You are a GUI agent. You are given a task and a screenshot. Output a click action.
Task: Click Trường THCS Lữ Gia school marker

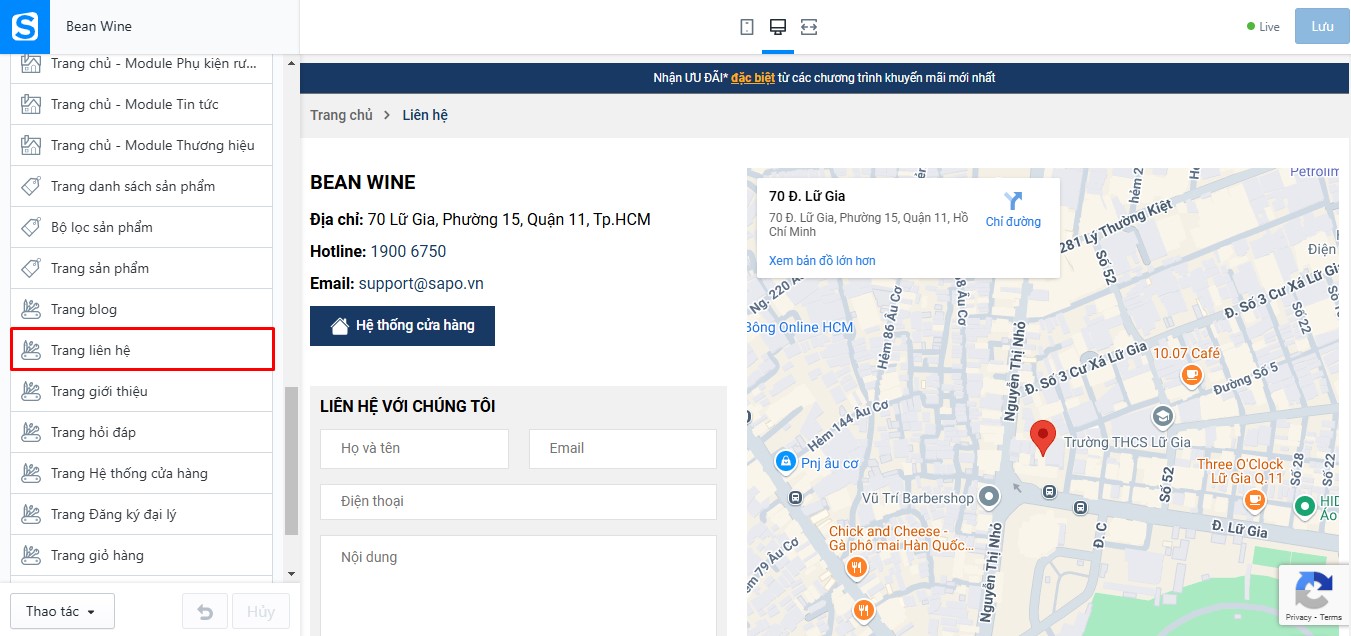click(x=1162, y=414)
